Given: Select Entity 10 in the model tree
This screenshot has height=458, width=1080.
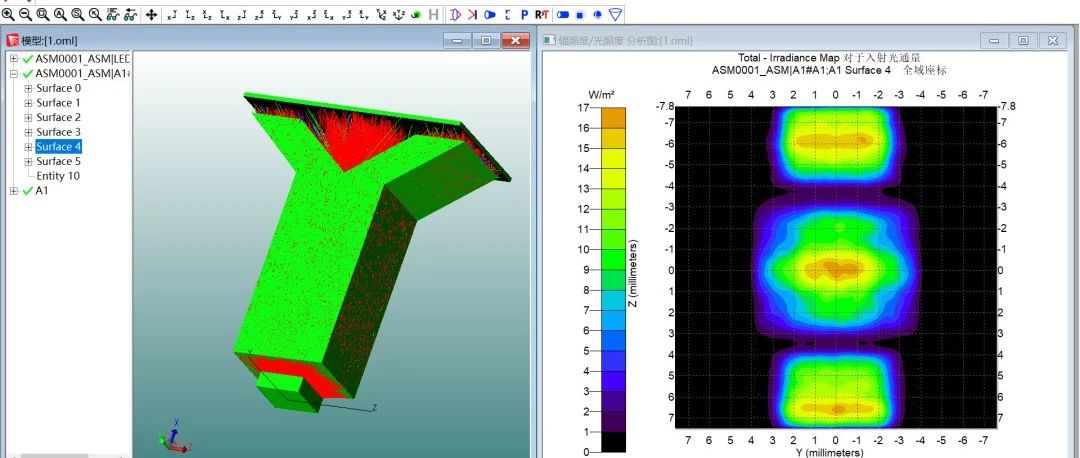Looking at the screenshot, I should [x=58, y=176].
